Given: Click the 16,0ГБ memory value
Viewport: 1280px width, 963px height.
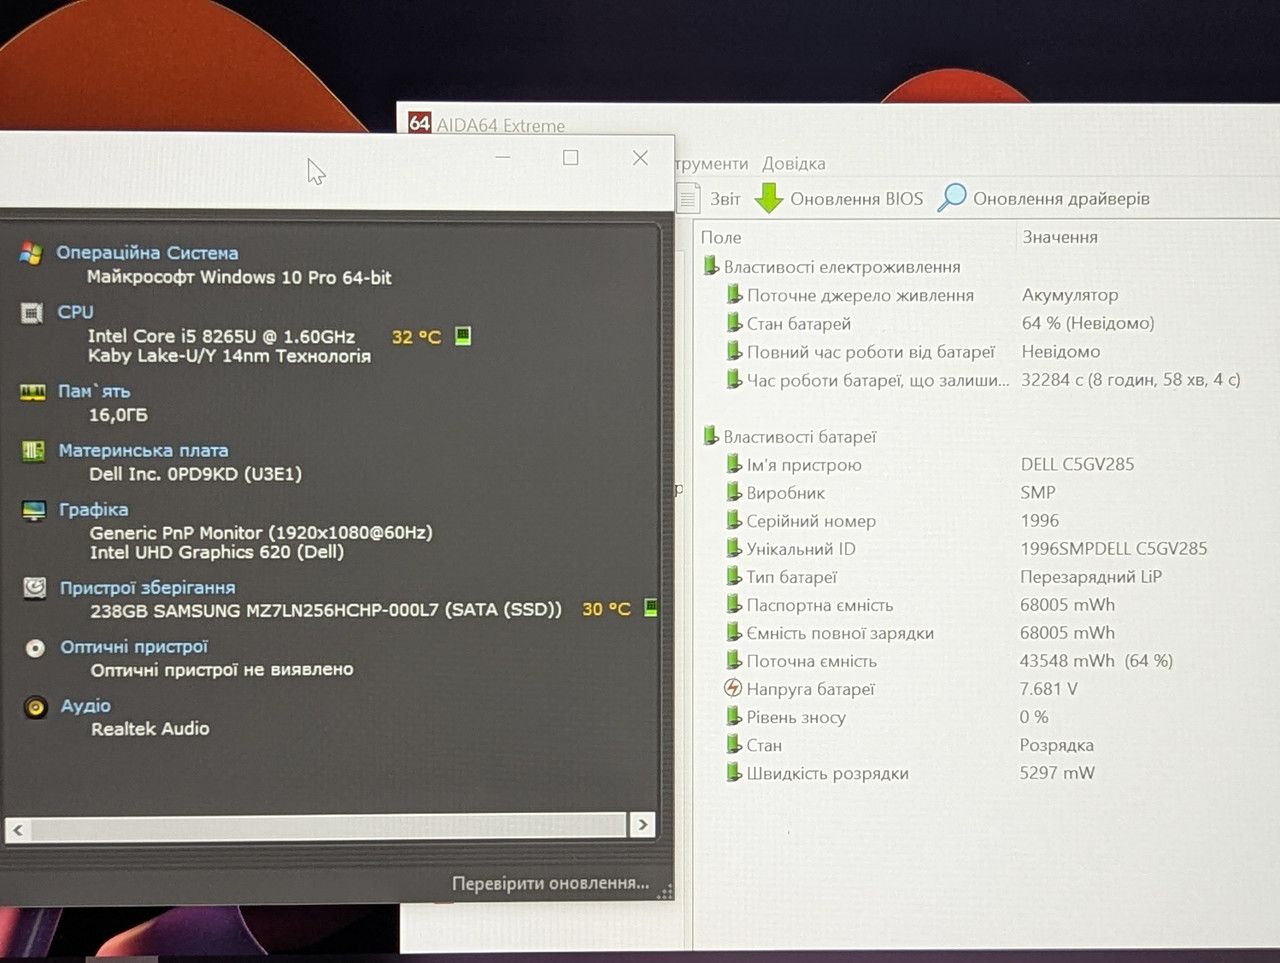Looking at the screenshot, I should tap(118, 414).
